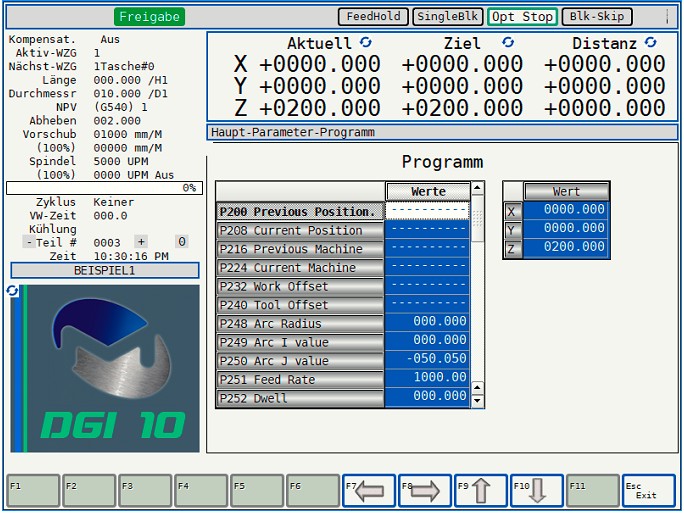The height and width of the screenshot is (513, 684).
Task: Click the NPV (G540) 1 value
Action: (x=120, y=107)
